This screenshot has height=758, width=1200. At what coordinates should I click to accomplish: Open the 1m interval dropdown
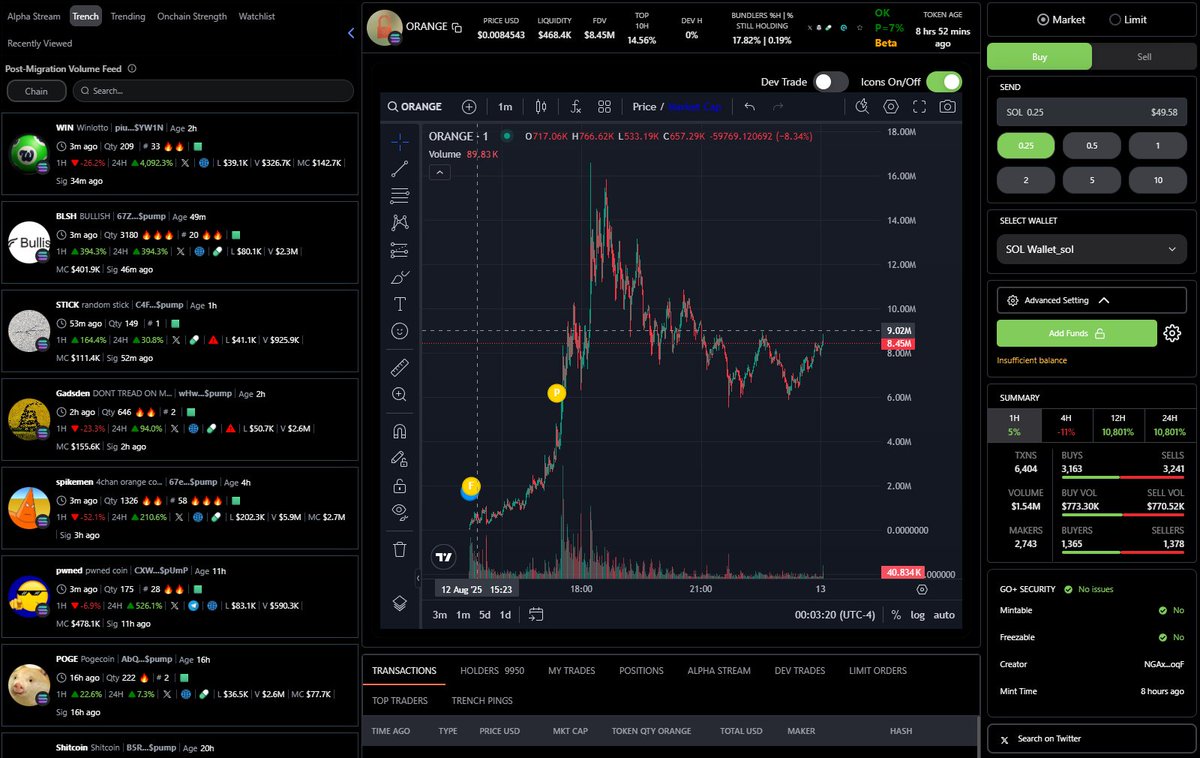[505, 106]
